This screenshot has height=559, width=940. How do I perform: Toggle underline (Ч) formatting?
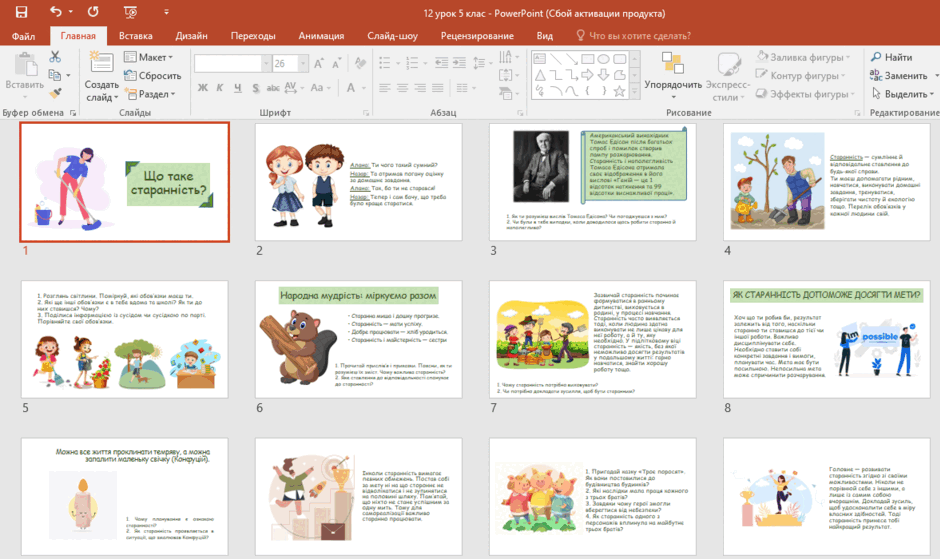click(x=237, y=88)
